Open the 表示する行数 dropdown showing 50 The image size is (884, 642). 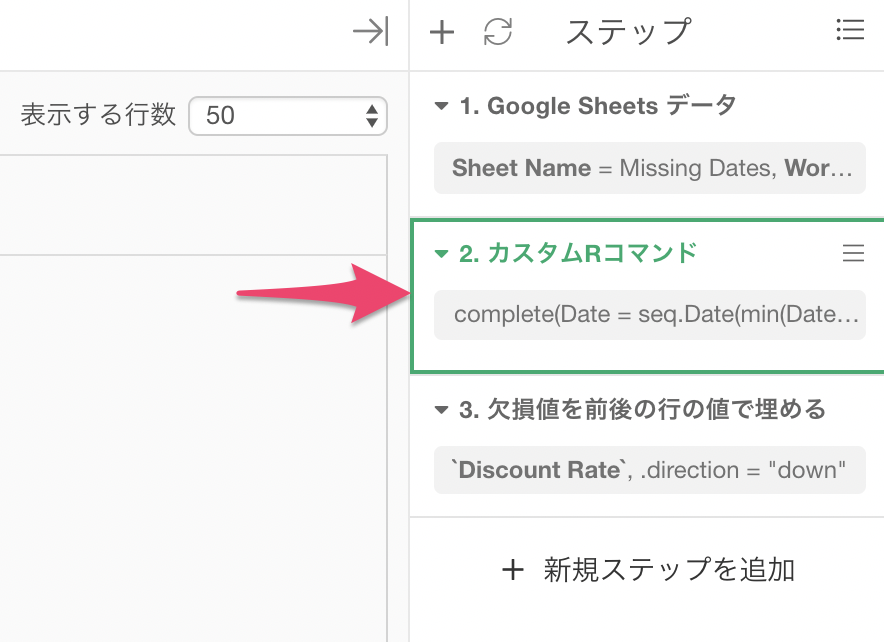click(288, 116)
